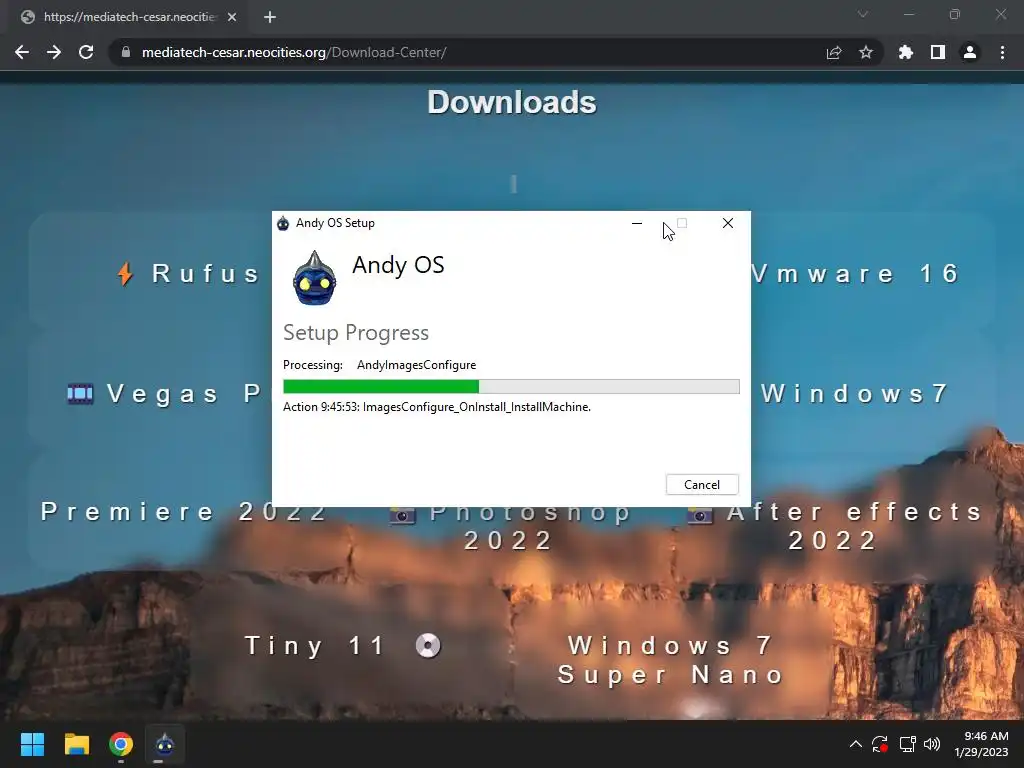This screenshot has width=1024, height=768.
Task: Share this page icon
Action: 834,52
